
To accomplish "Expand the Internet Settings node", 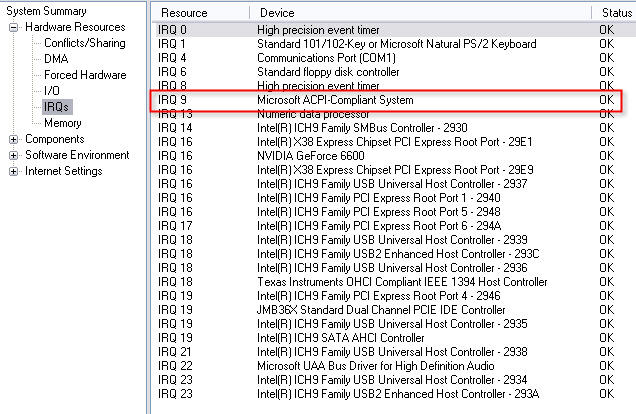I will (x=14, y=171).
